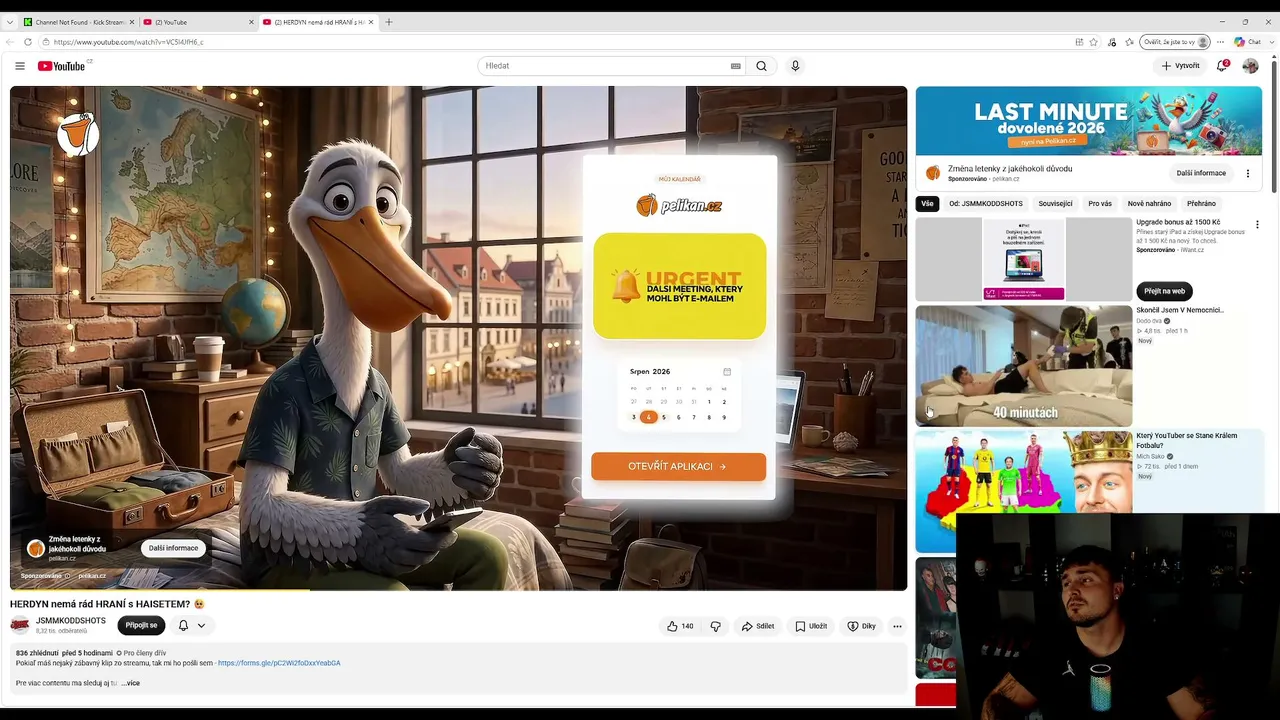1280x720 pixels.
Task: Like the video with thumbs up
Action: 681,626
